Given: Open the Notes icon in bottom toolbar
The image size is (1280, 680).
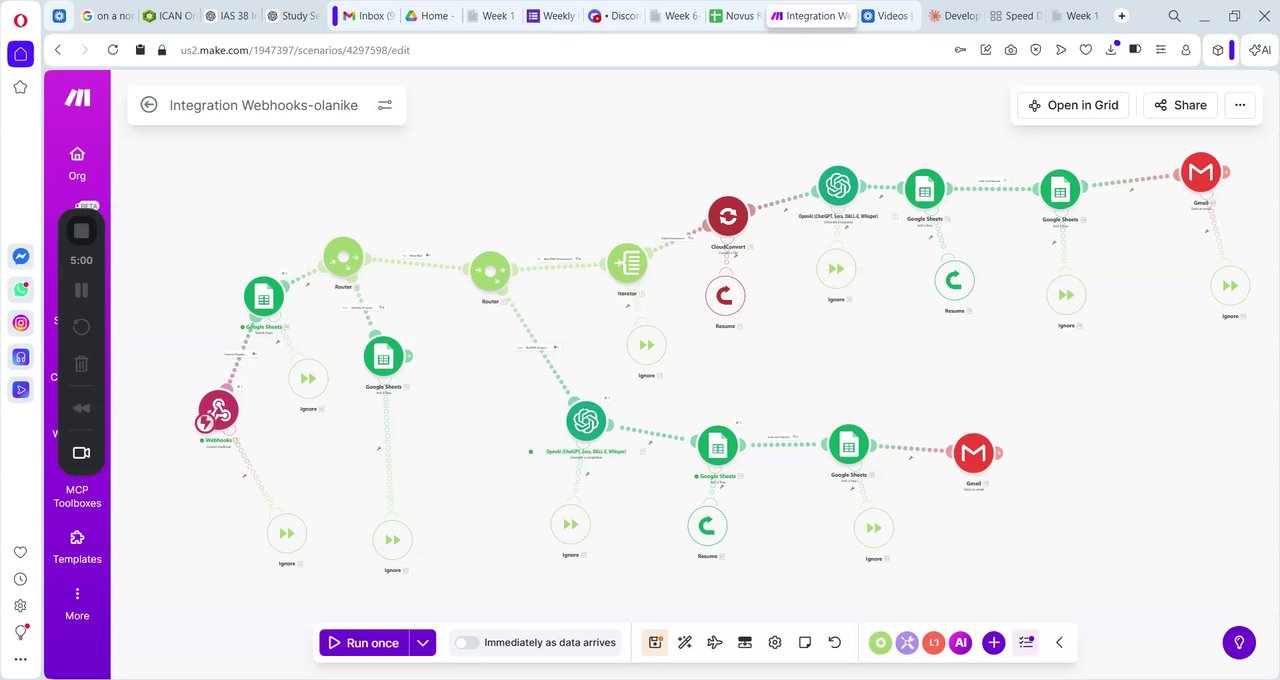Looking at the screenshot, I should 805,643.
